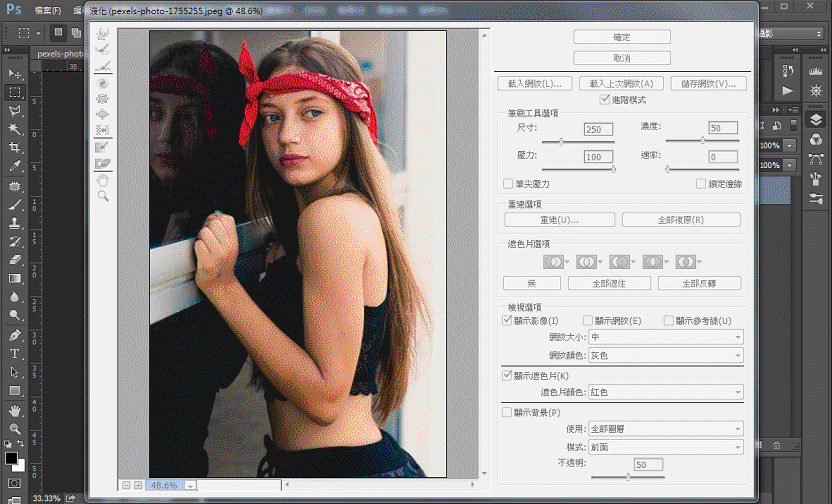The image size is (832, 504).
Task: Uncheck the 顯示遮色片(K) checkbox
Action: pyautogui.click(x=507, y=375)
